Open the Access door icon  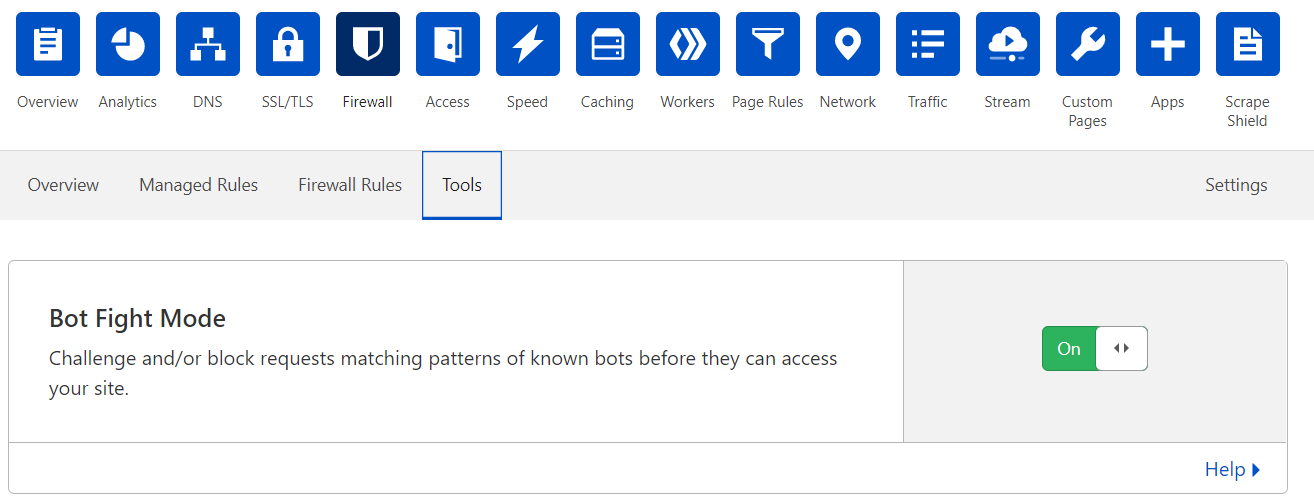[x=448, y=44]
